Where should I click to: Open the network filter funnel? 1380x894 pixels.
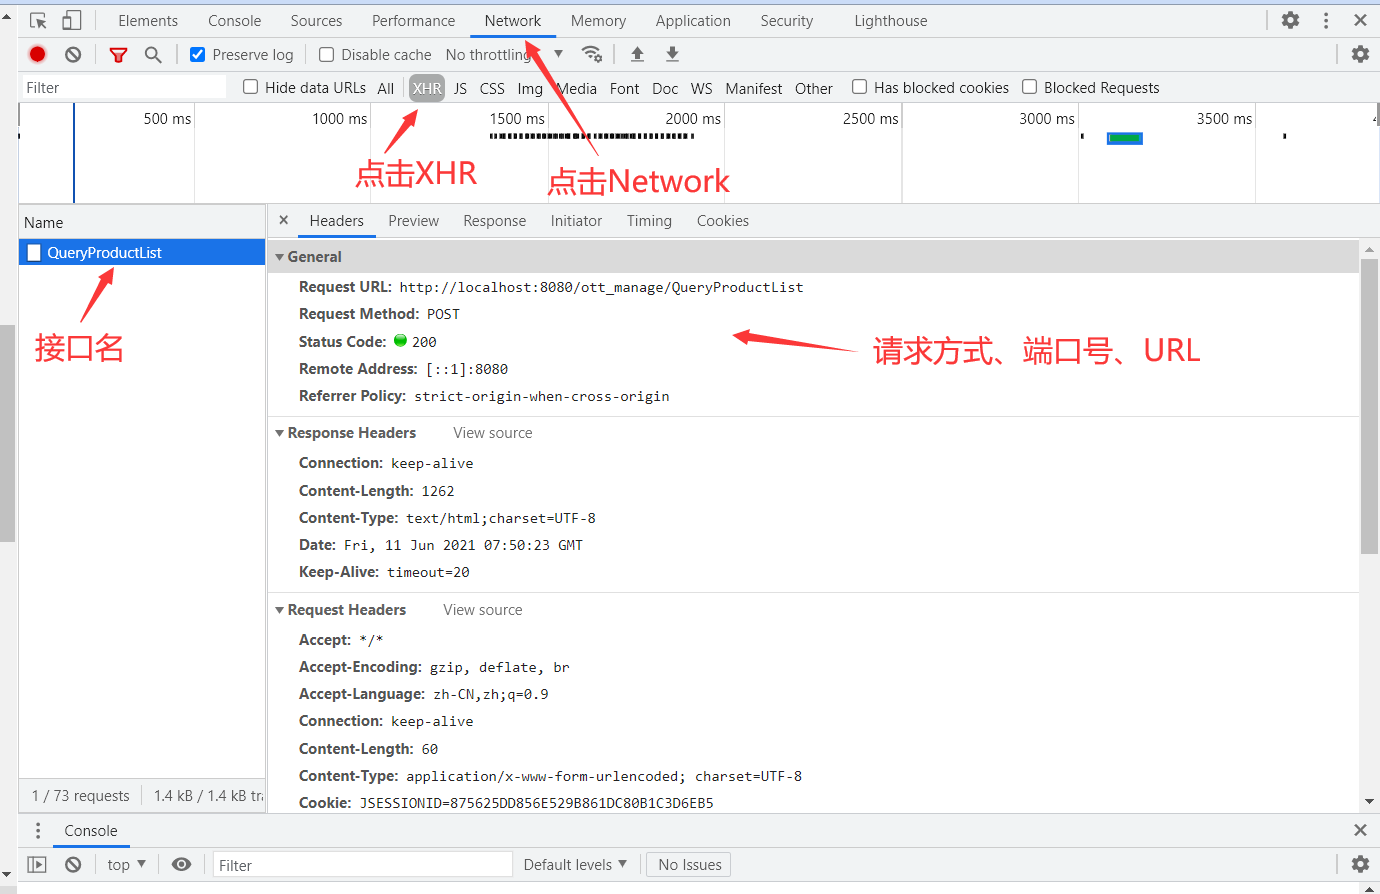tap(118, 54)
